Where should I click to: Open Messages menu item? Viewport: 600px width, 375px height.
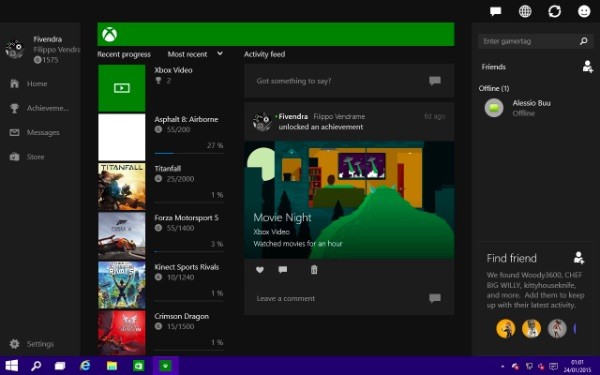(43, 132)
